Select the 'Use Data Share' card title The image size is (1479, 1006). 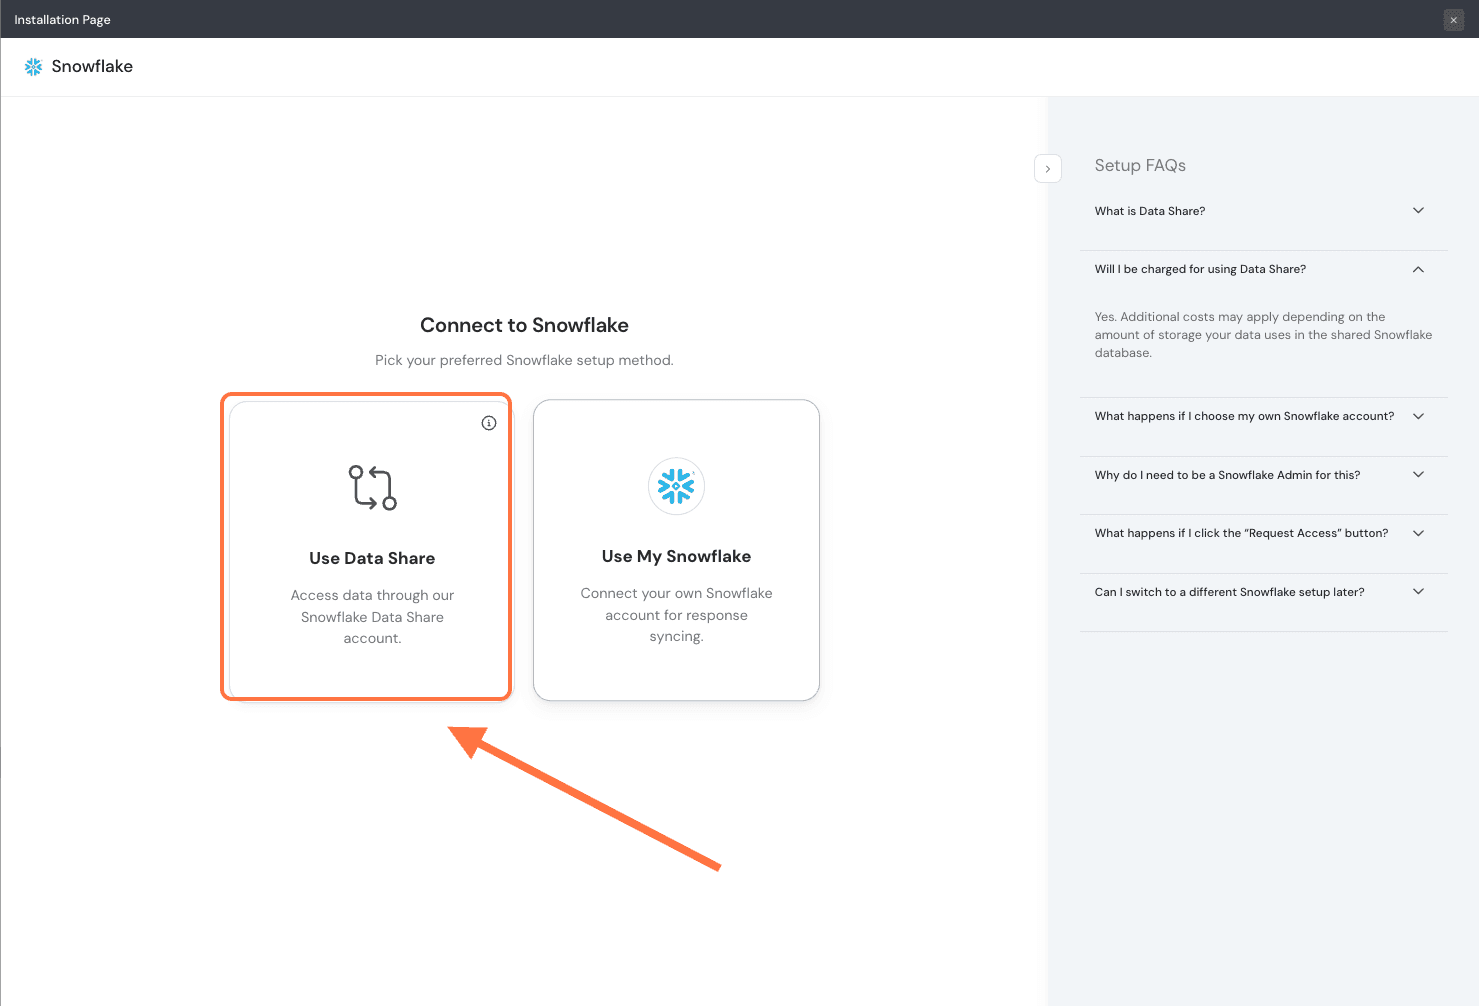(372, 558)
